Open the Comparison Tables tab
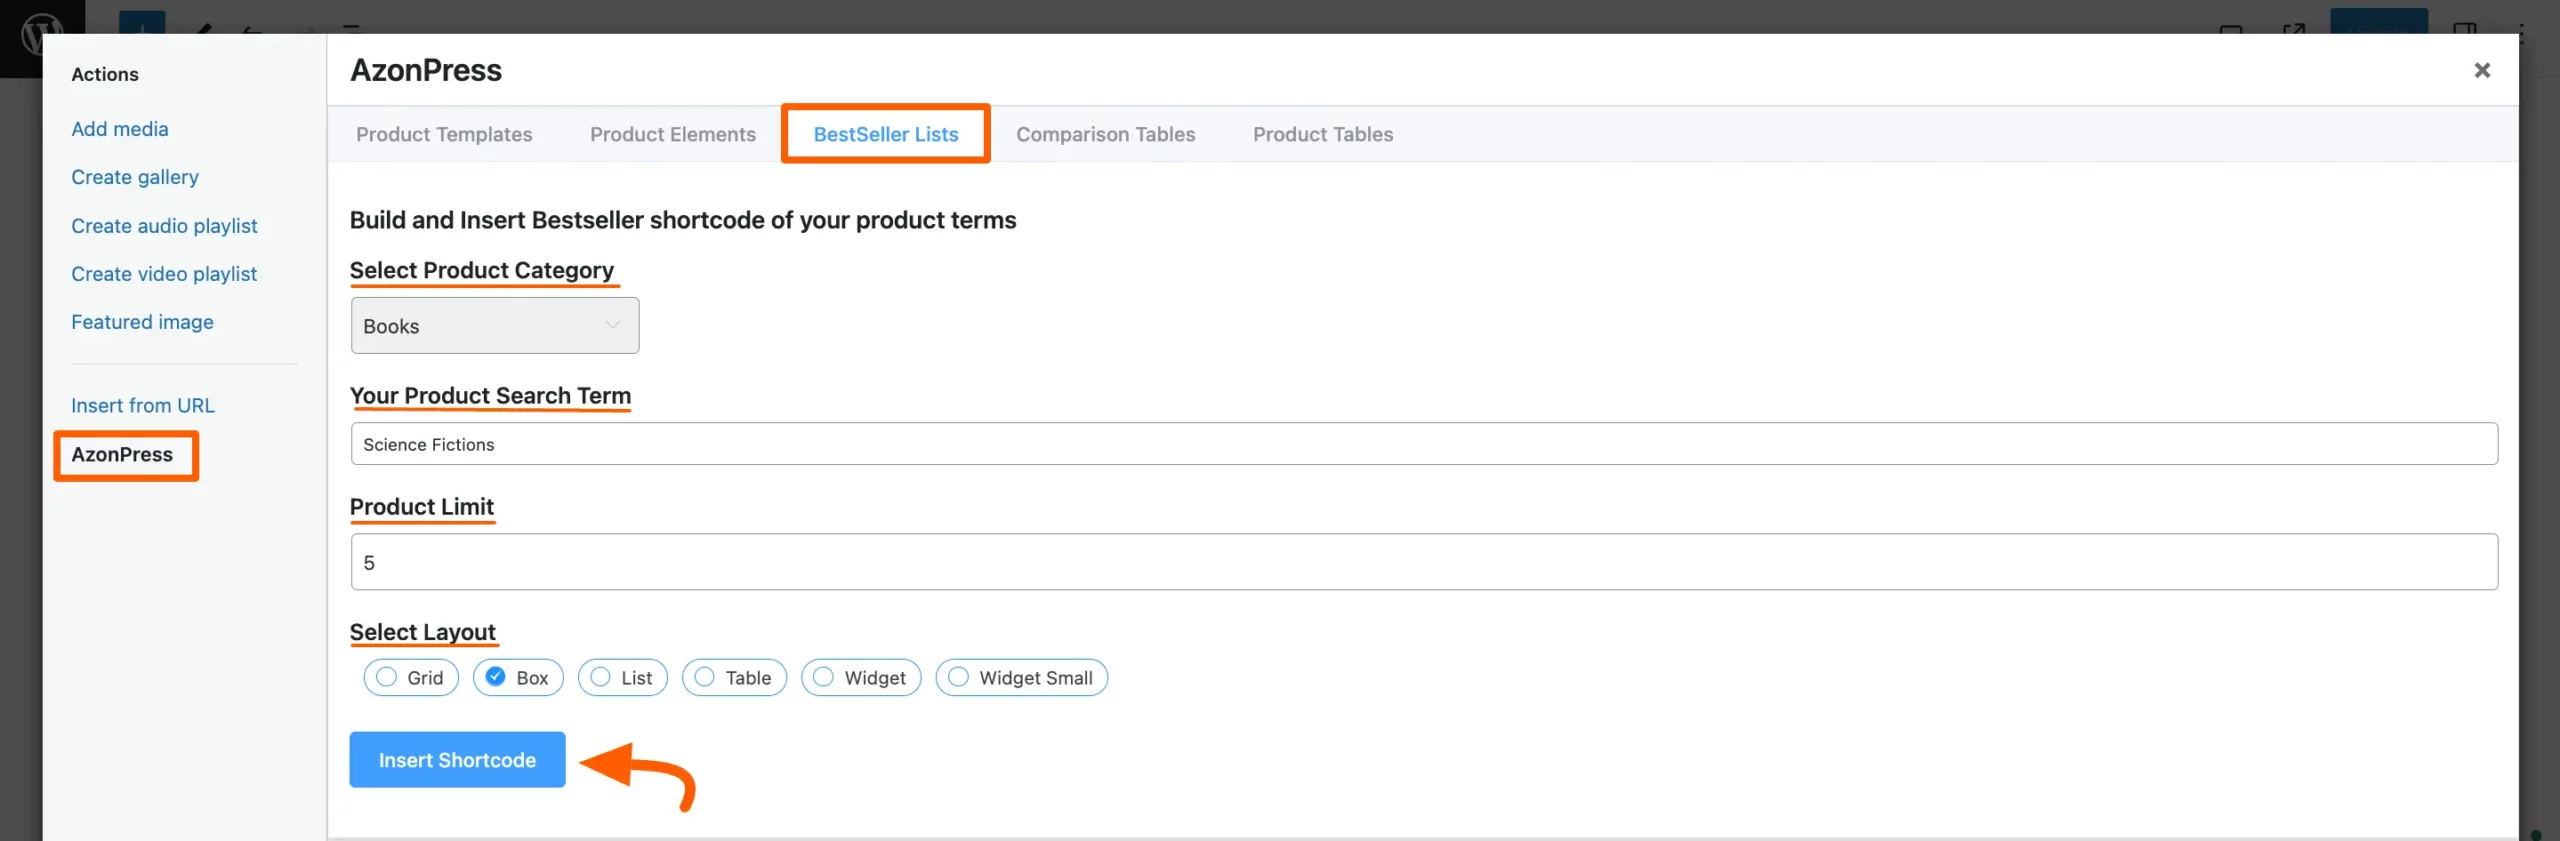2560x841 pixels. (x=1105, y=134)
